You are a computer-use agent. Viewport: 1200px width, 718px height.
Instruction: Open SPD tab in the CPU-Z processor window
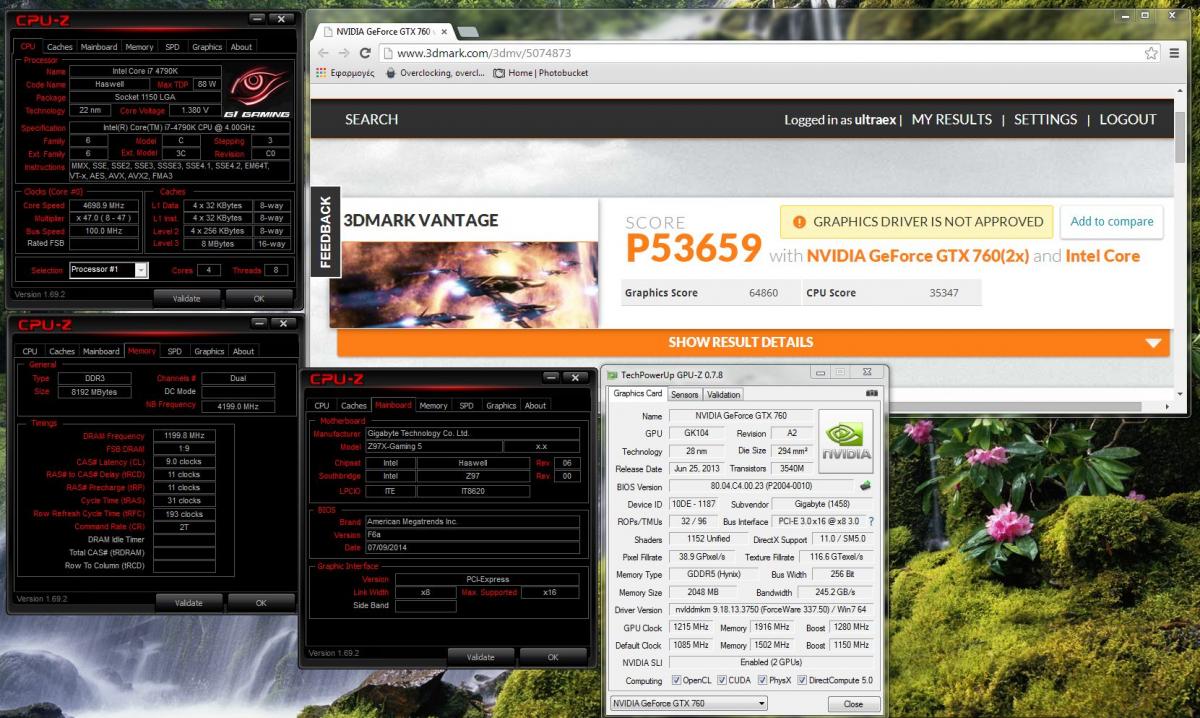click(x=172, y=47)
